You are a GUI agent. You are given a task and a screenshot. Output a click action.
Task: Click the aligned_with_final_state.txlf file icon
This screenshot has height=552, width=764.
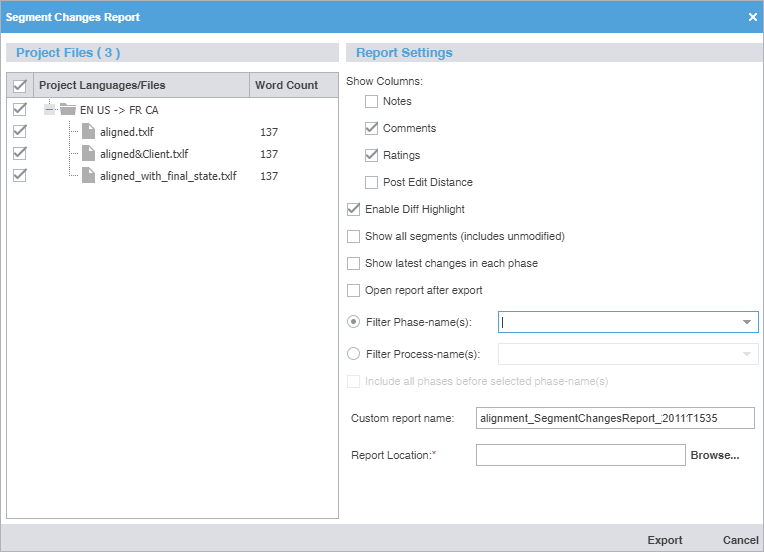(89, 176)
